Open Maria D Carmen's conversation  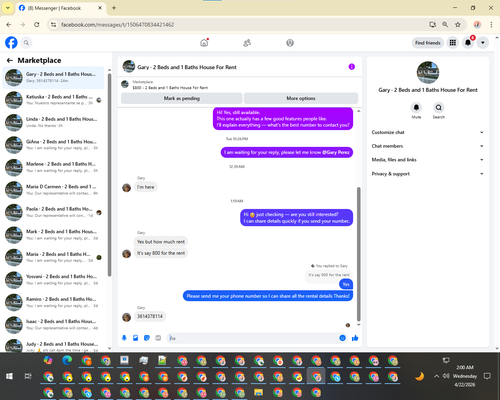tap(53, 190)
